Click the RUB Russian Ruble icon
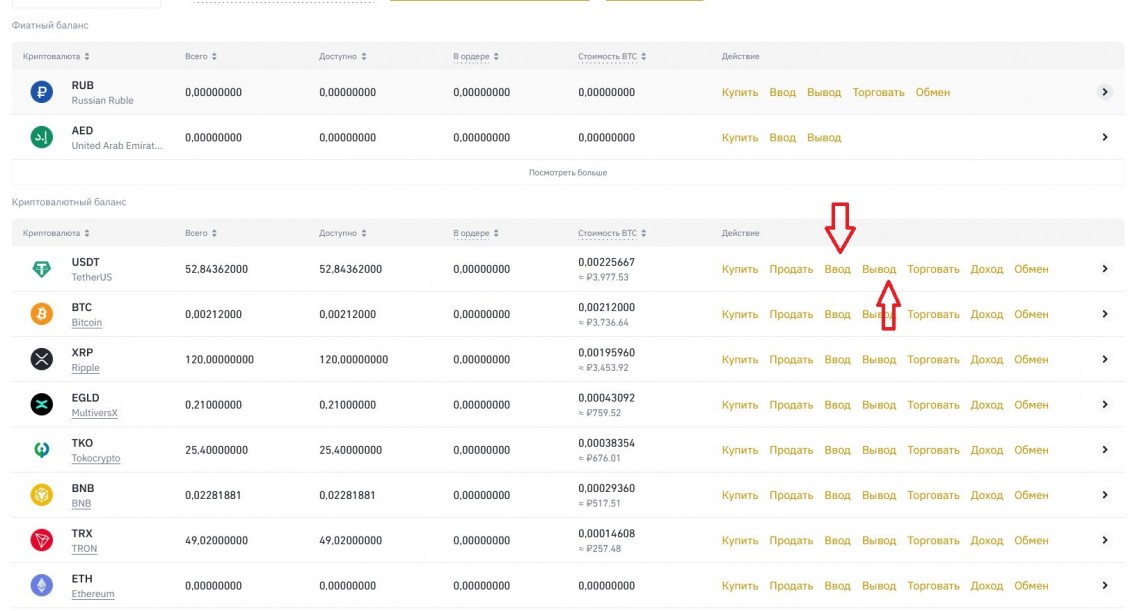1135x611 pixels. coord(41,92)
